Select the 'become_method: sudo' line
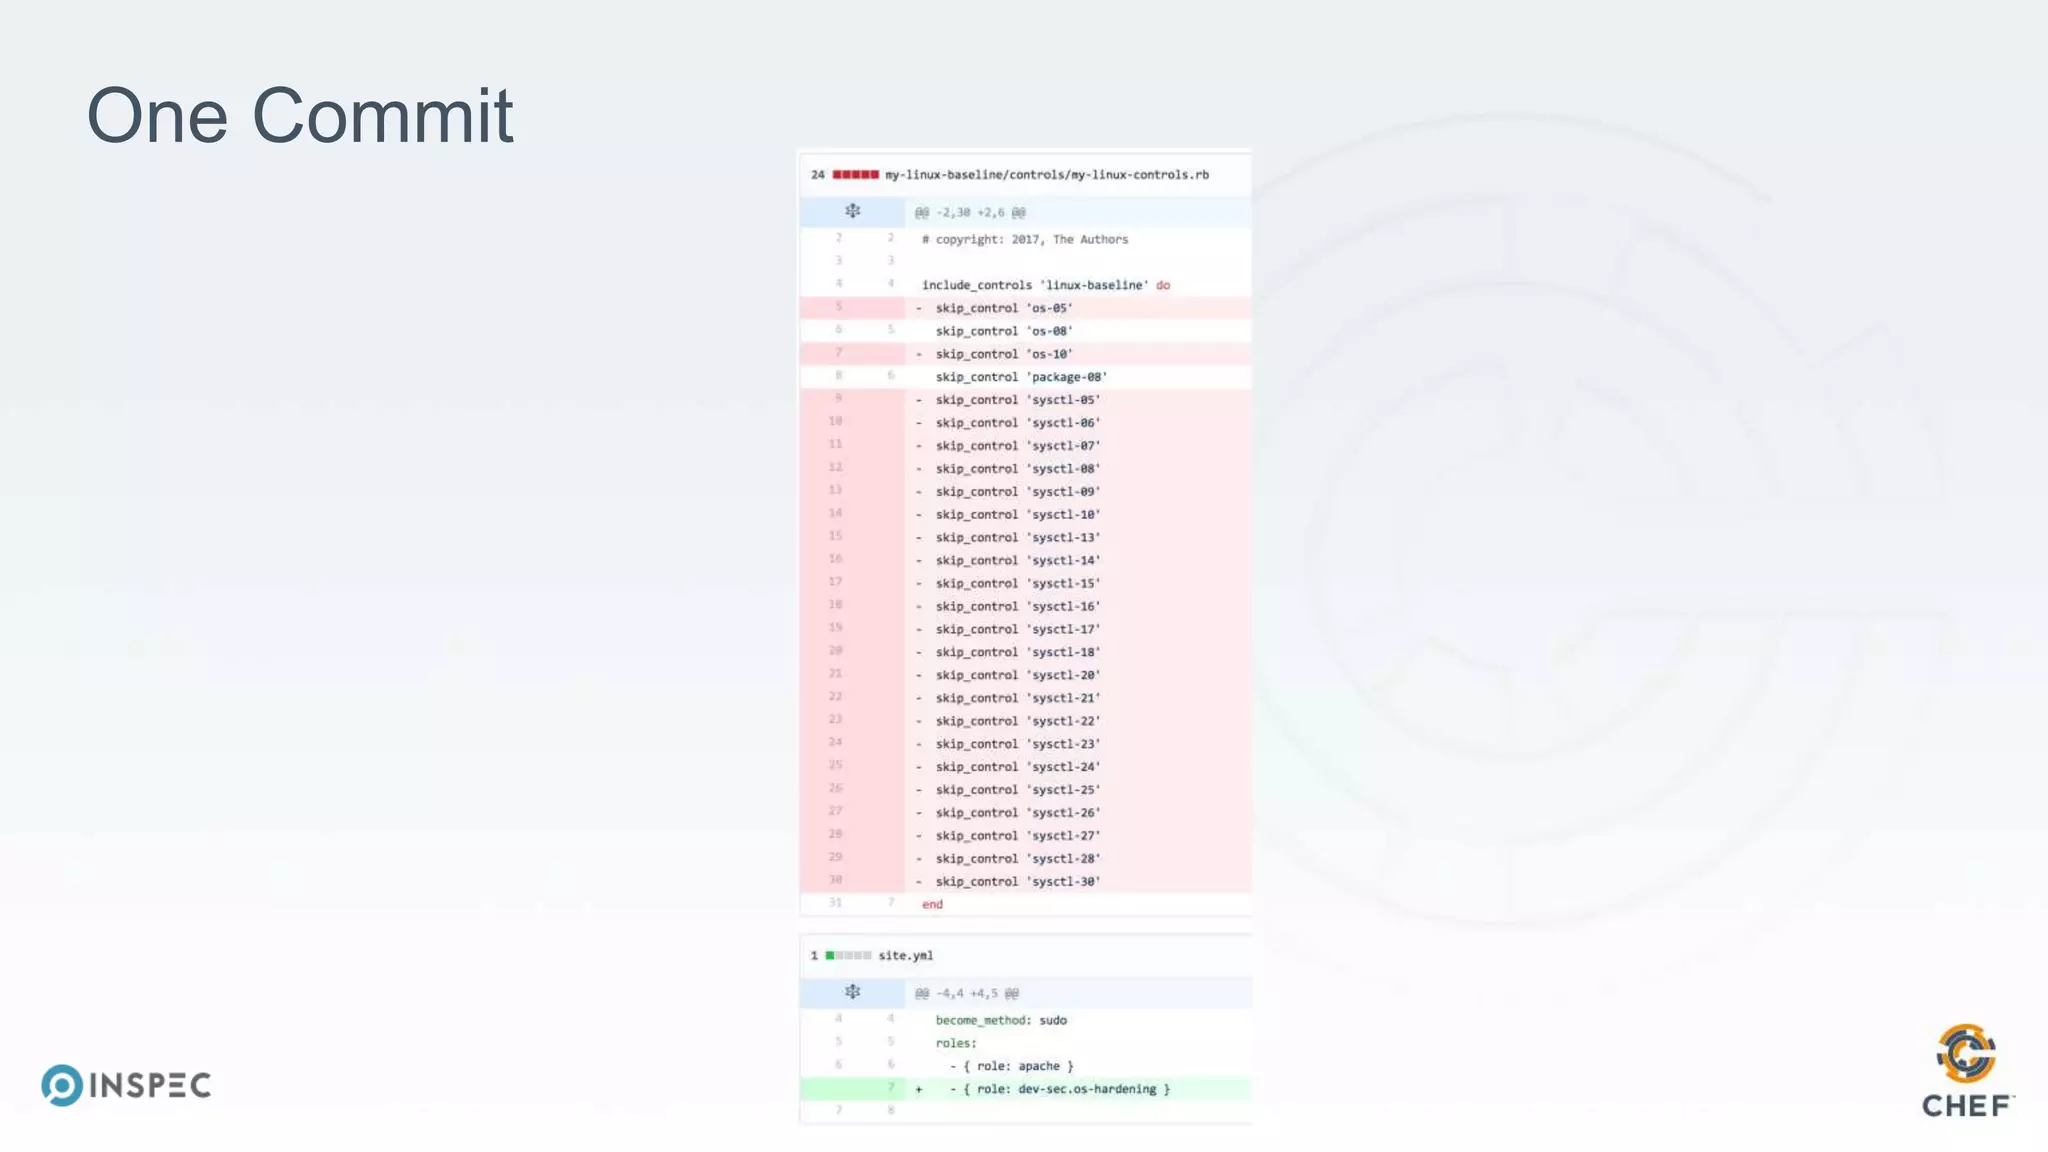 [1025, 1021]
